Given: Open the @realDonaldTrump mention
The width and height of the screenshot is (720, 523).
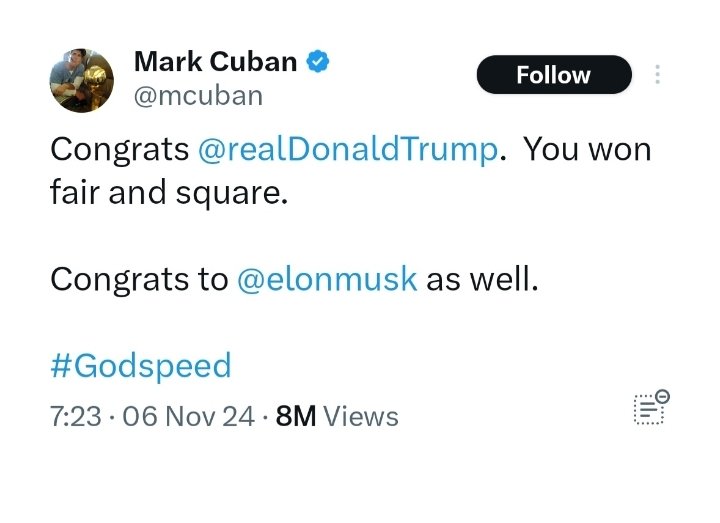Looking at the screenshot, I should point(348,150).
